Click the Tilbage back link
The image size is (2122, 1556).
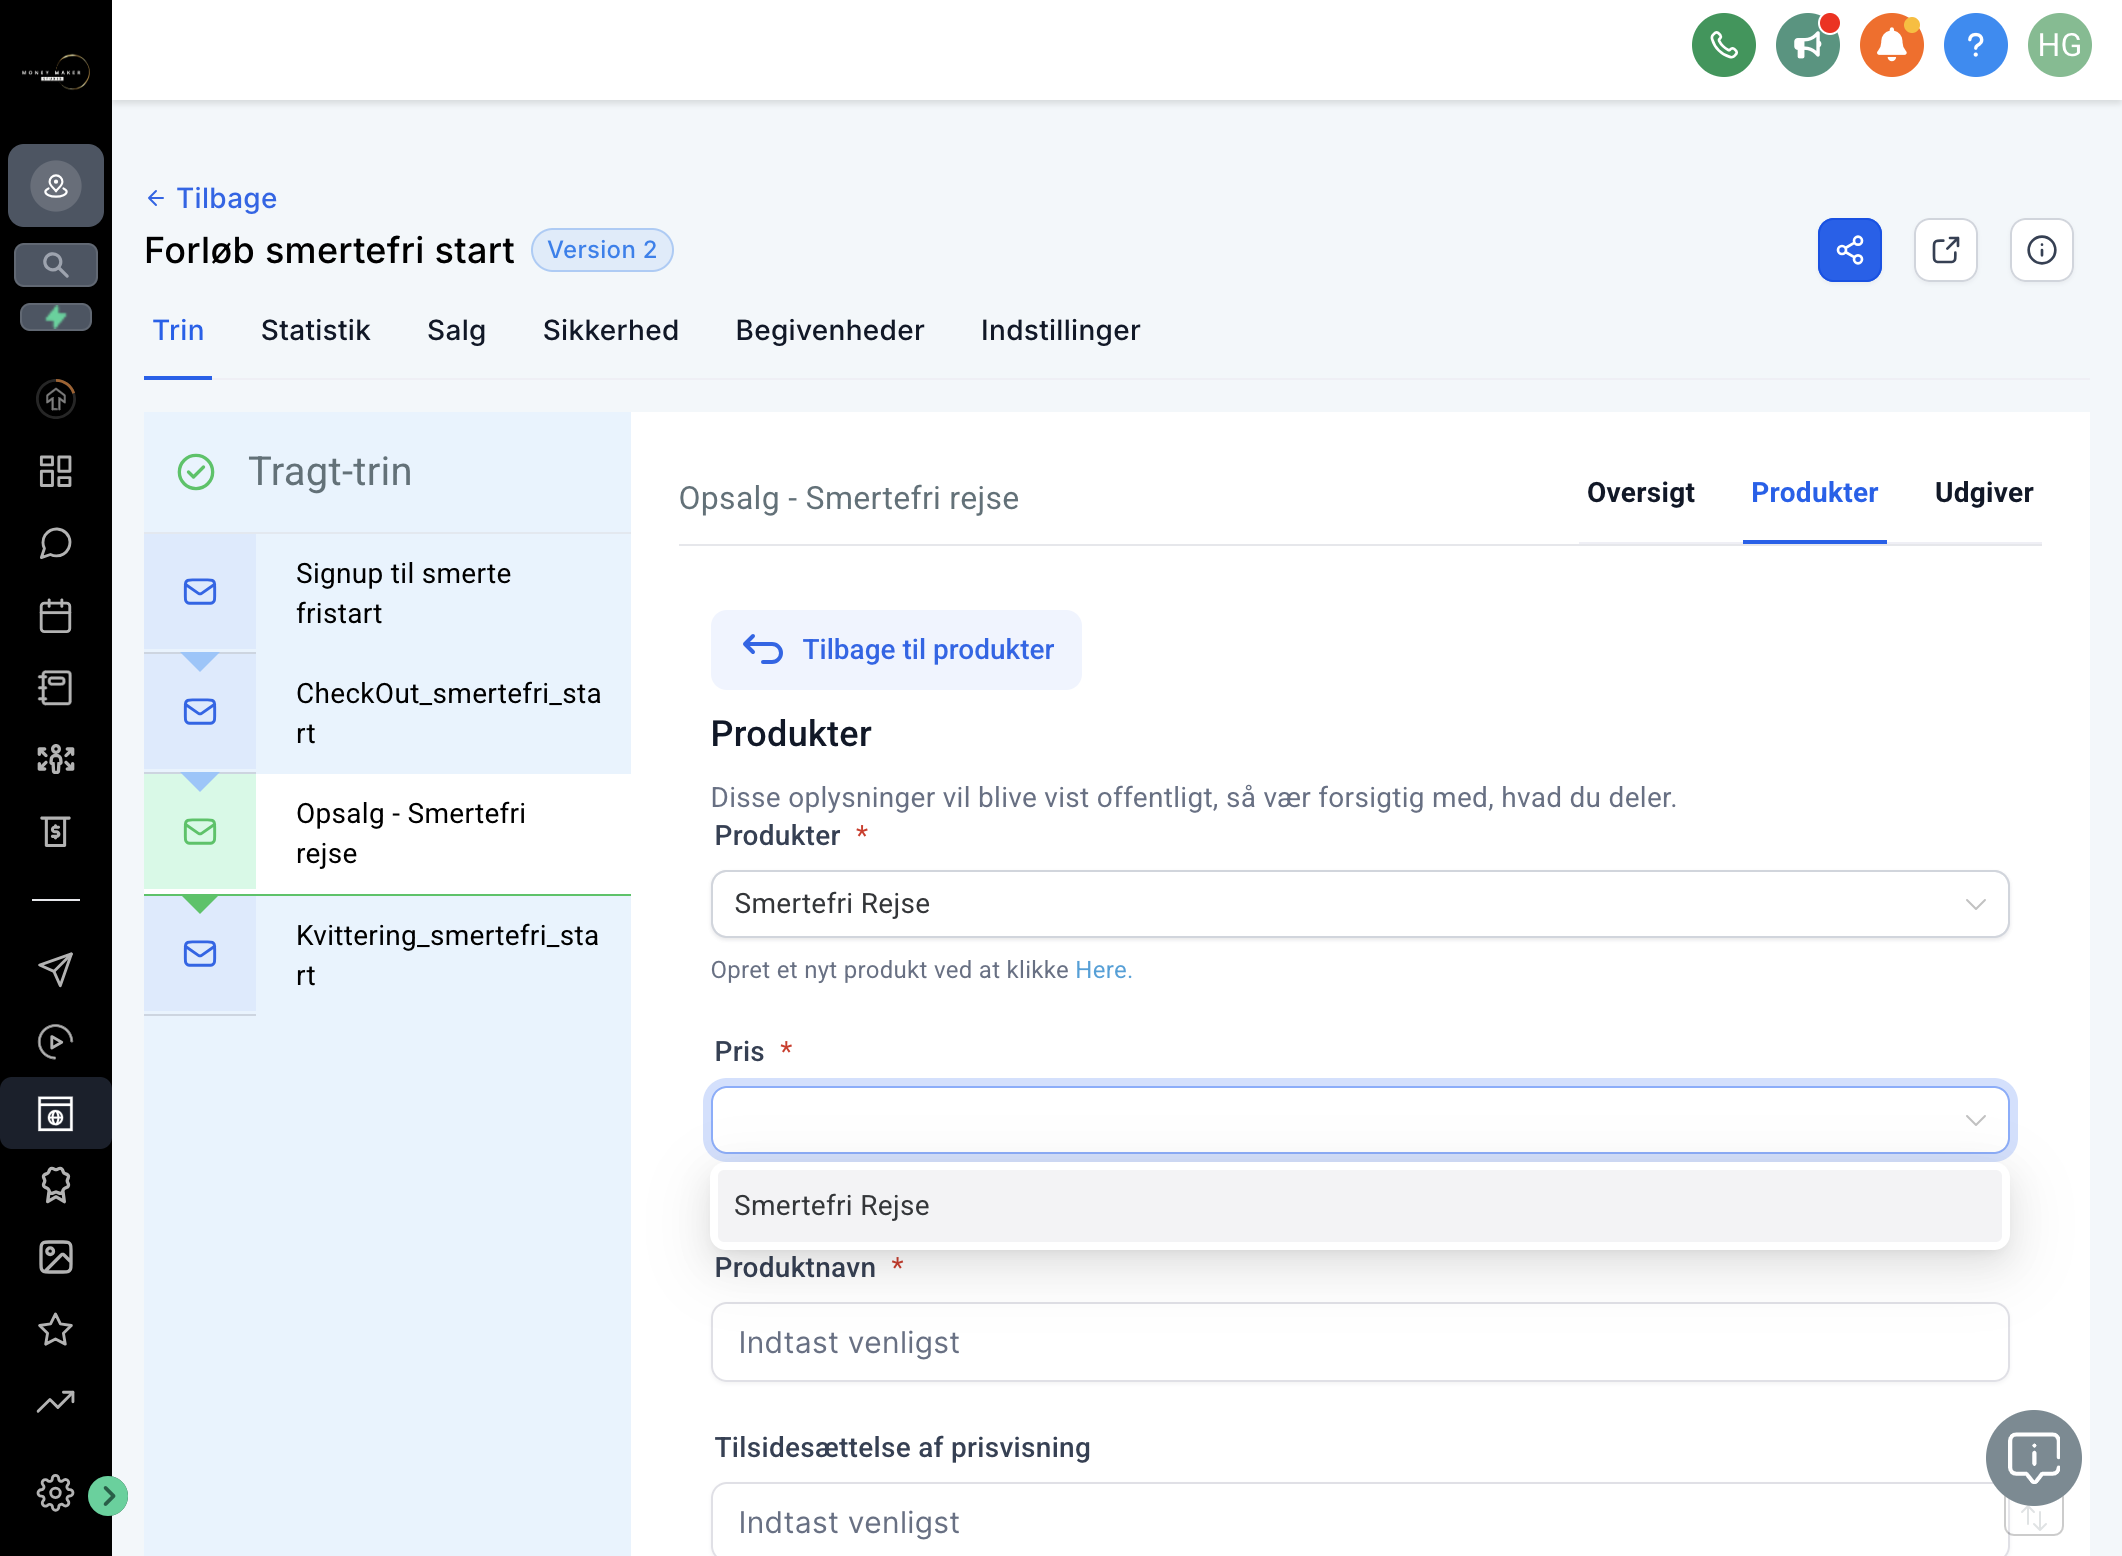212,198
